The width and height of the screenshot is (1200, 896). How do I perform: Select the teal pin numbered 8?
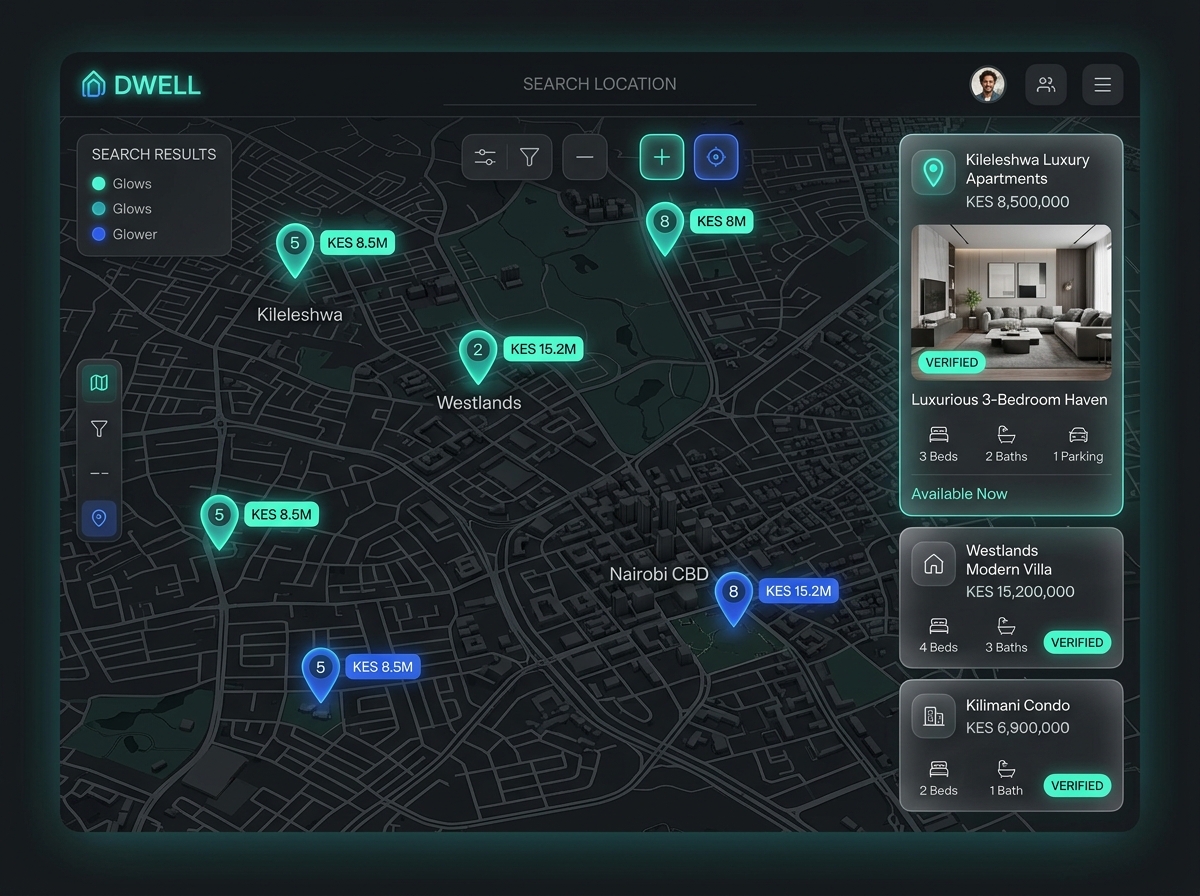point(665,228)
